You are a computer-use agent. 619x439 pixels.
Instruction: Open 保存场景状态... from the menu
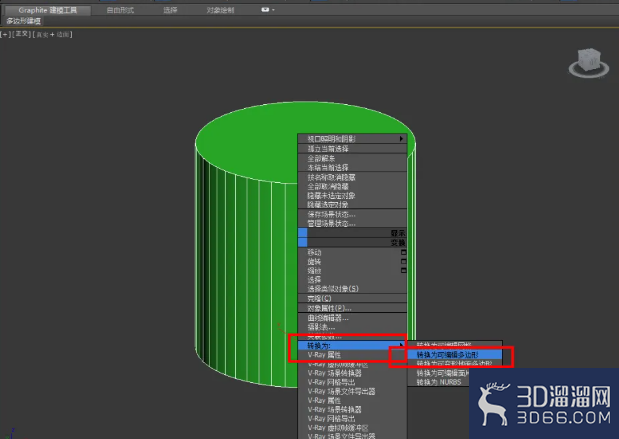(352, 215)
